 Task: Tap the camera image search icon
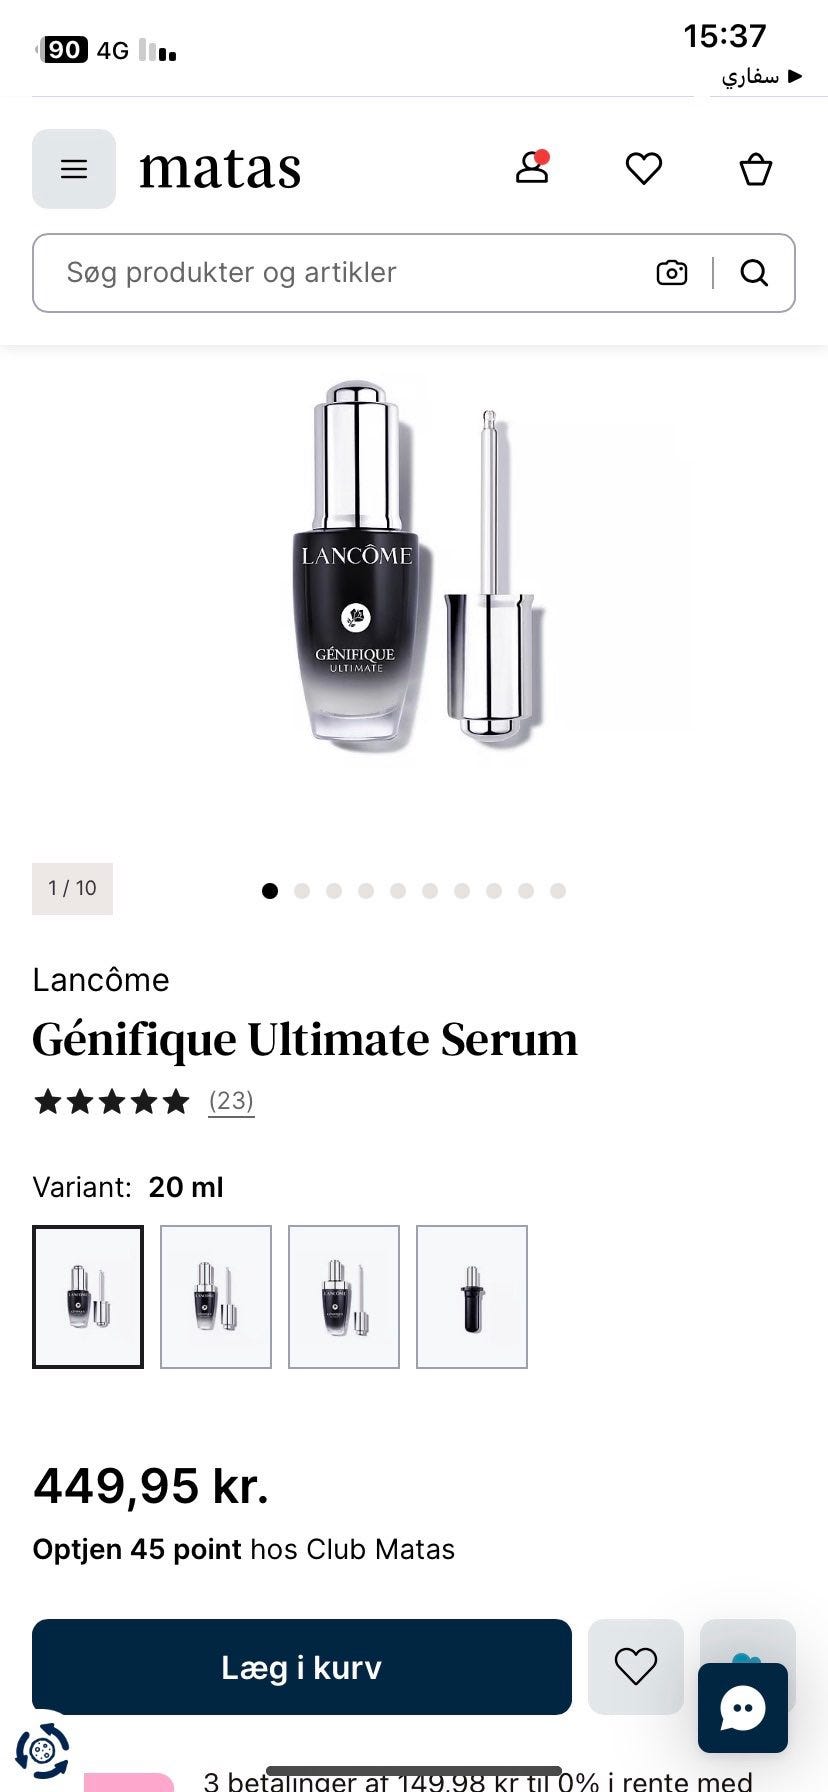click(672, 273)
